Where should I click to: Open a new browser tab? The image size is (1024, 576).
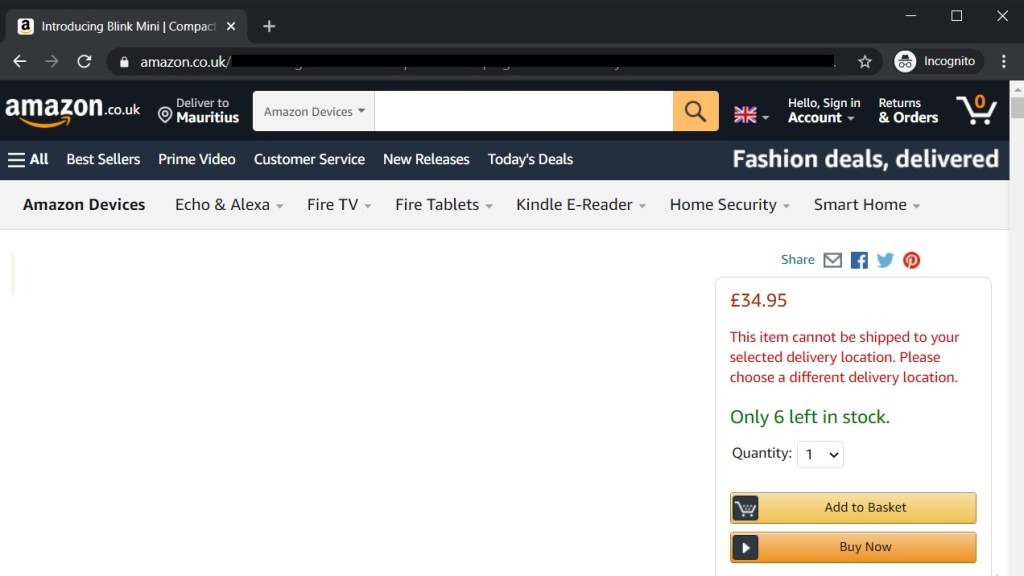tap(269, 26)
